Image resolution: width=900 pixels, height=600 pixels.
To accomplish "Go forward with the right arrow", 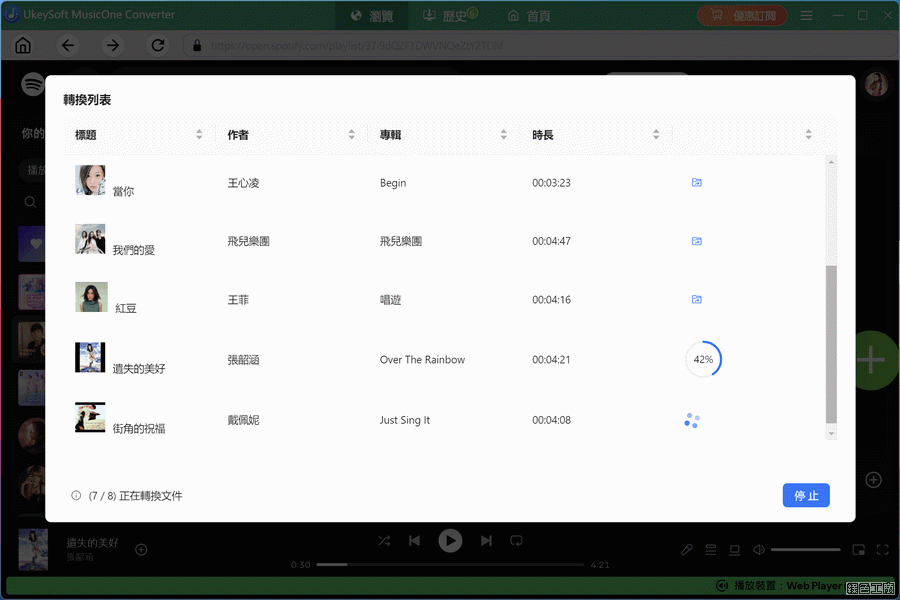I will [113, 45].
